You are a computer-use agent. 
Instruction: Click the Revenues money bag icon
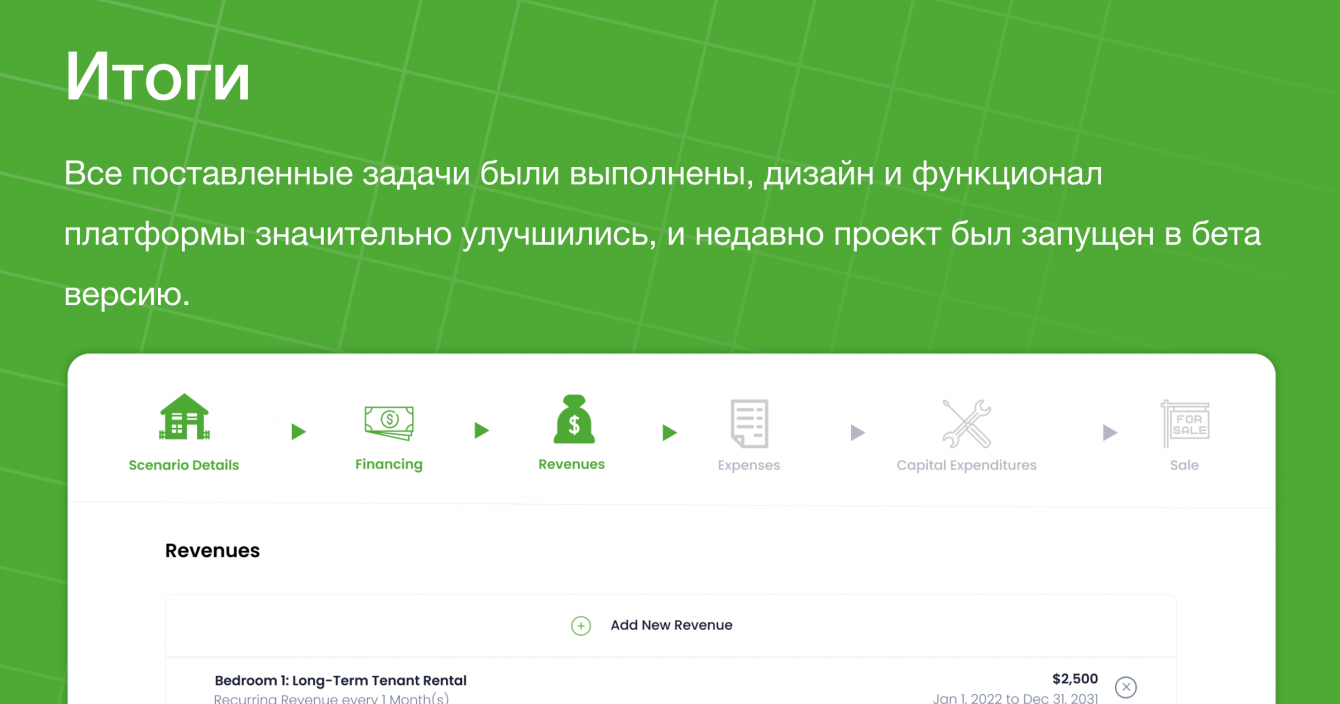tap(573, 420)
